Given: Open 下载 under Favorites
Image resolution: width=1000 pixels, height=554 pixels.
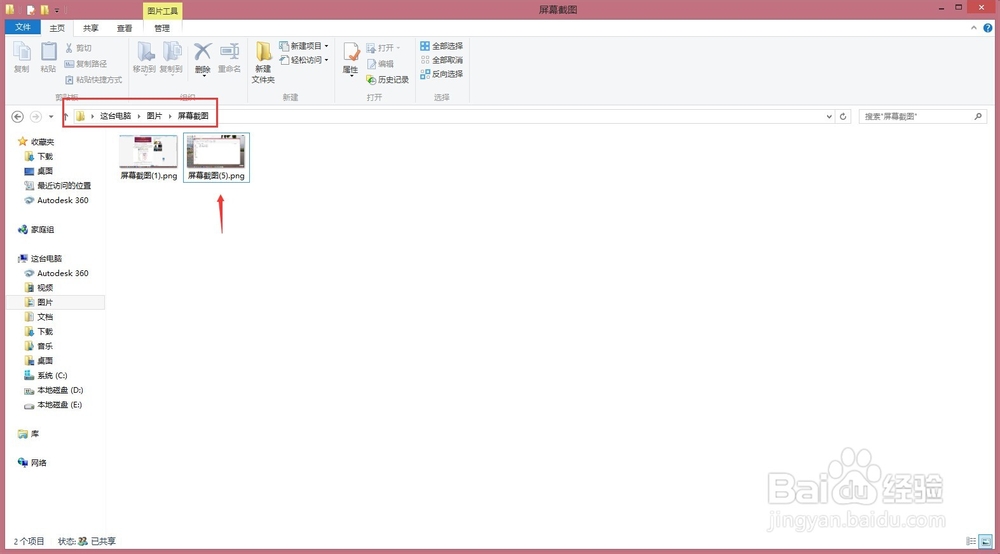Looking at the screenshot, I should click(x=38, y=156).
